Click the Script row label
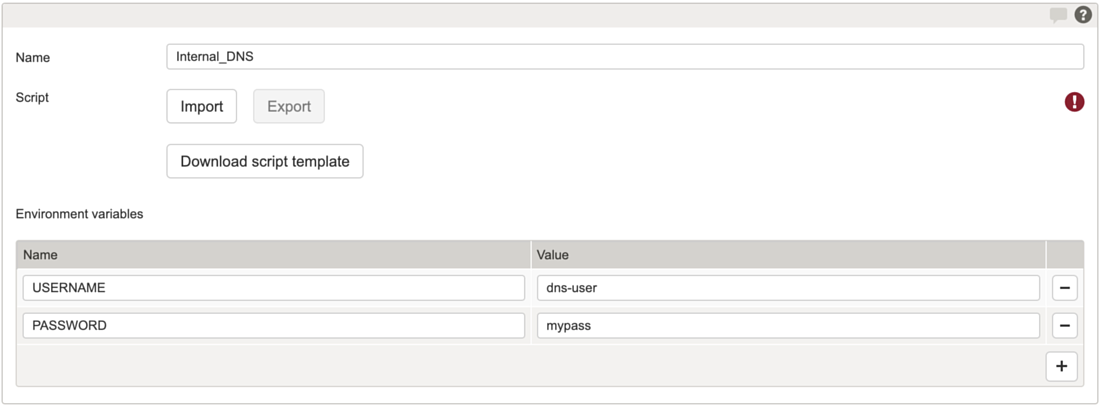 (32, 98)
